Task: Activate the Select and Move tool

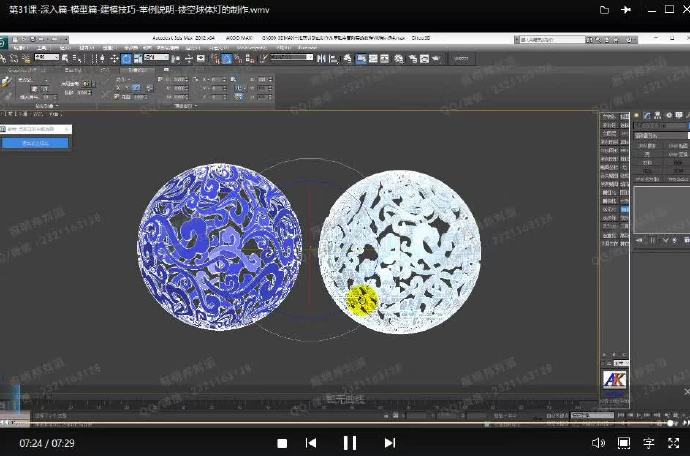Action: coord(114,59)
